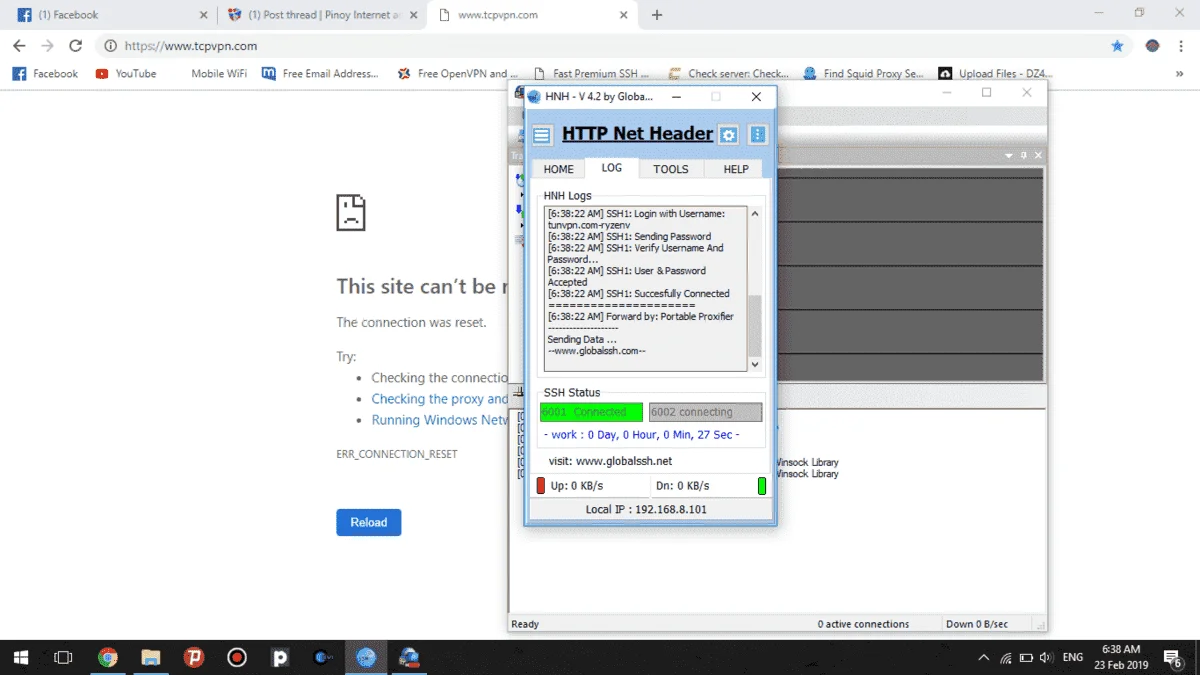1200x675 pixels.
Task: Open the Free Email Address bookmark
Action: tap(320, 73)
